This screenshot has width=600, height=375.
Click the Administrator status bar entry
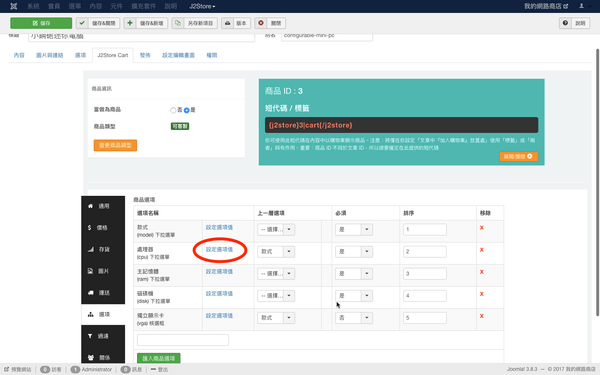(92, 369)
